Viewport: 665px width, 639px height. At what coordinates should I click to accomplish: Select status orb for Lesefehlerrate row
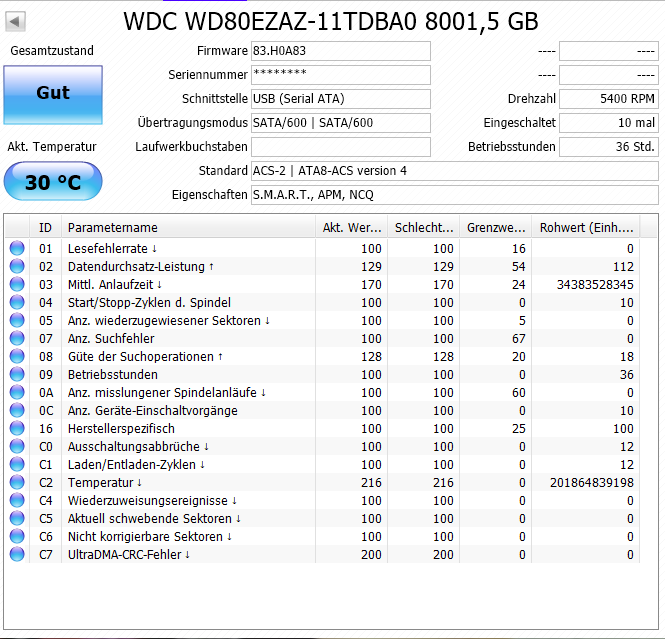pos(17,248)
